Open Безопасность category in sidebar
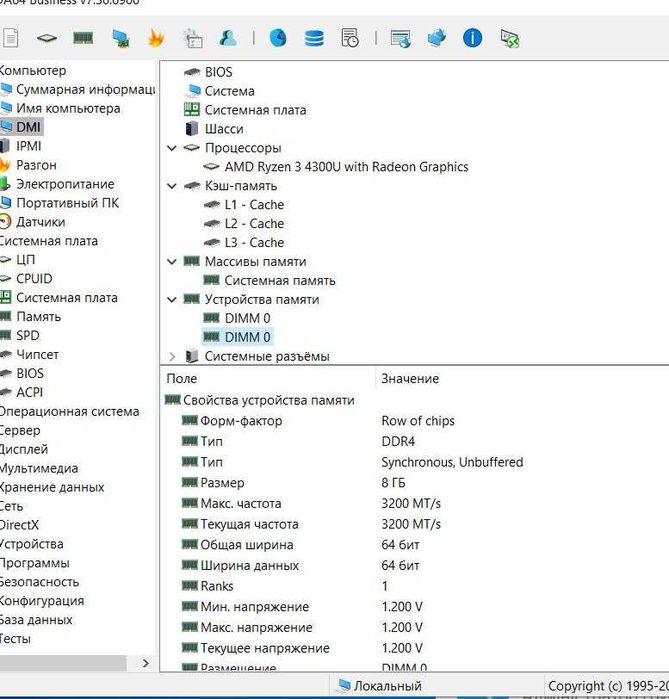This screenshot has width=669, height=699. [39, 582]
